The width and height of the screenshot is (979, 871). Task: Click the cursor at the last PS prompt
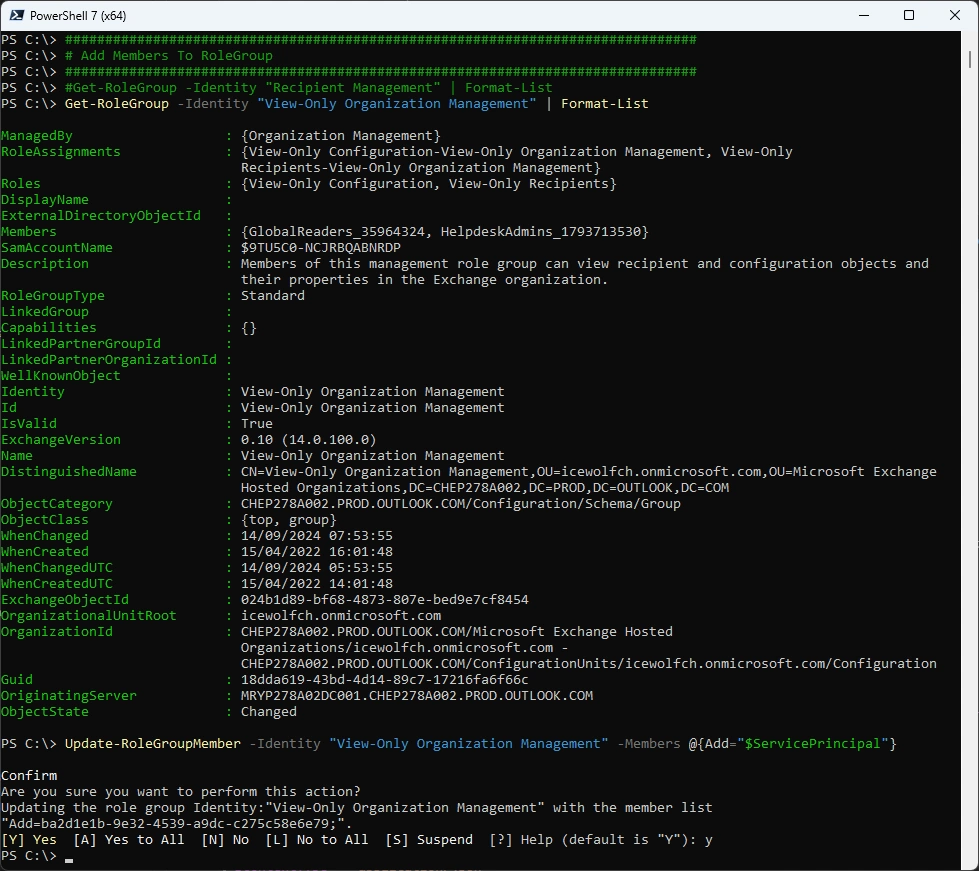point(69,856)
